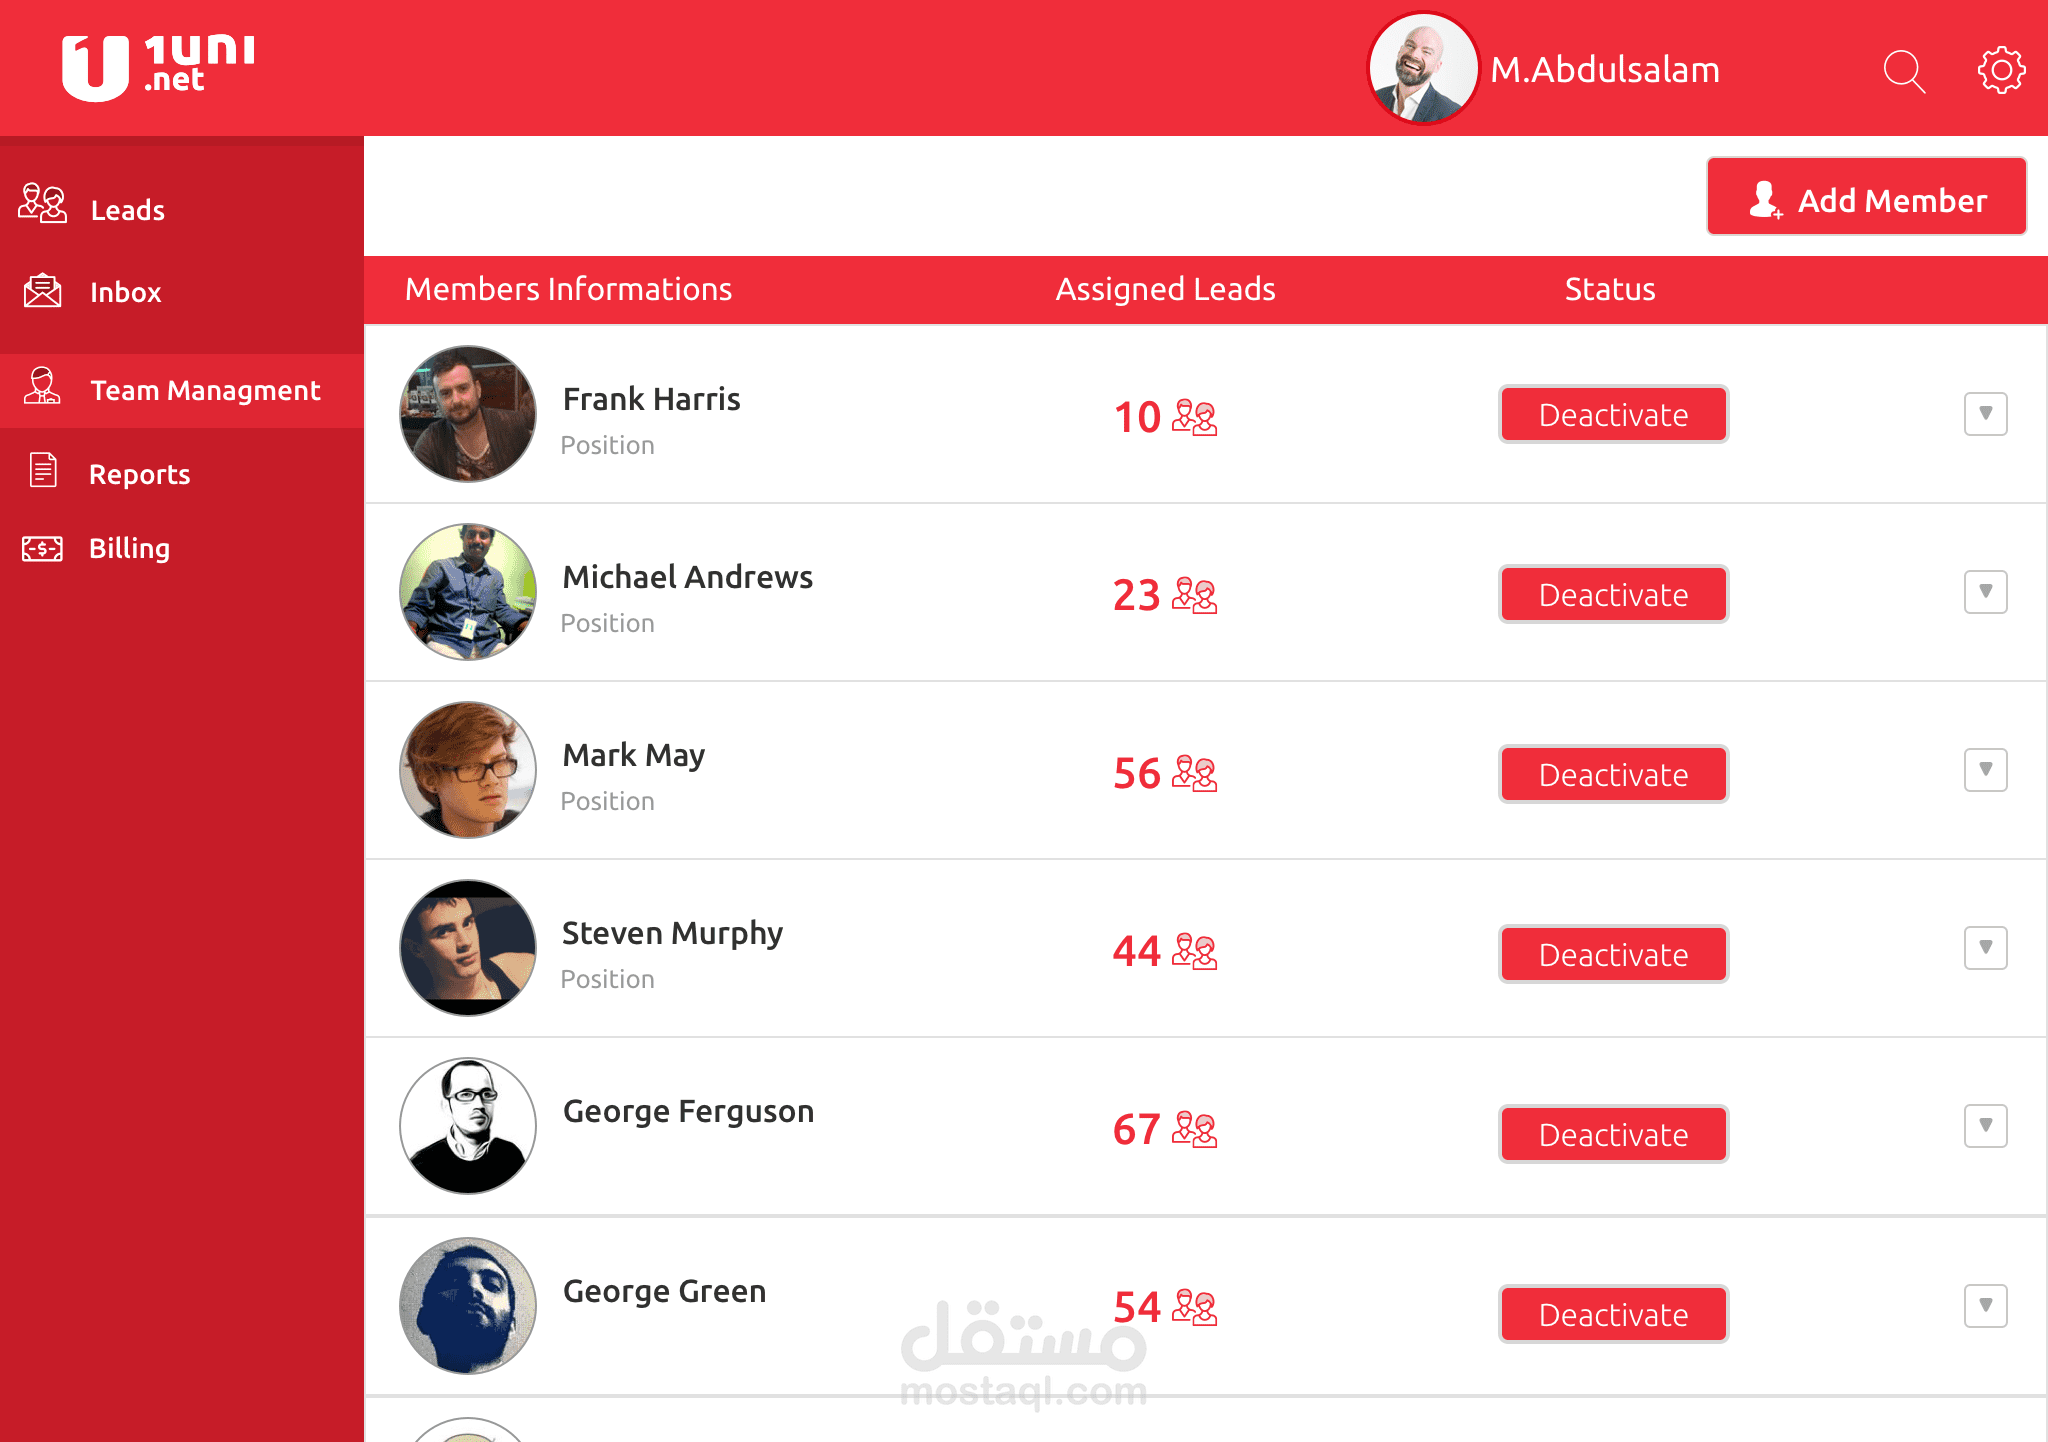The height and width of the screenshot is (1442, 2048).
Task: Click the leads icon next to Frank Harris's 10
Action: coord(1194,417)
